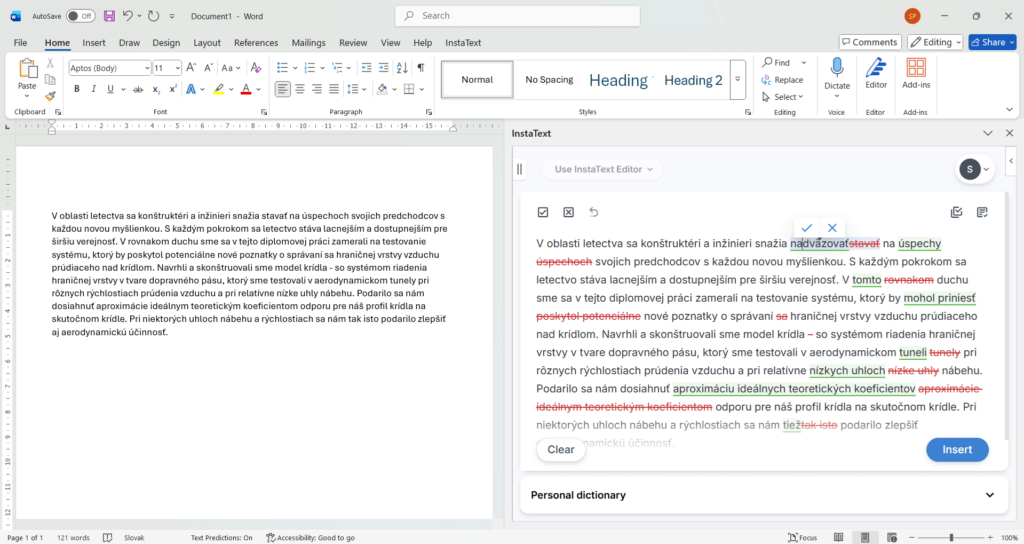The width and height of the screenshot is (1024, 544).
Task: Open the Use InstaText Editor dropdown
Action: click(603, 169)
